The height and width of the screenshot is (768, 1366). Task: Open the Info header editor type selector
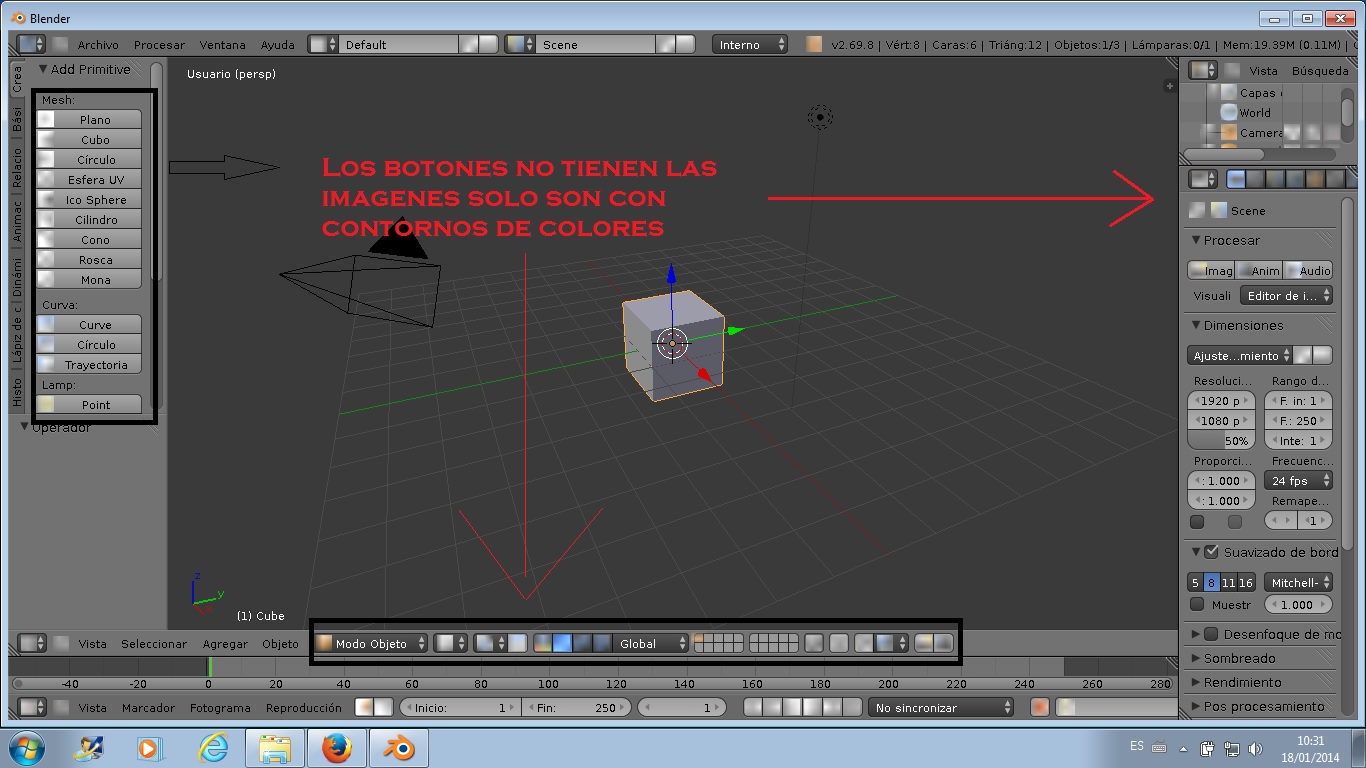pos(32,44)
